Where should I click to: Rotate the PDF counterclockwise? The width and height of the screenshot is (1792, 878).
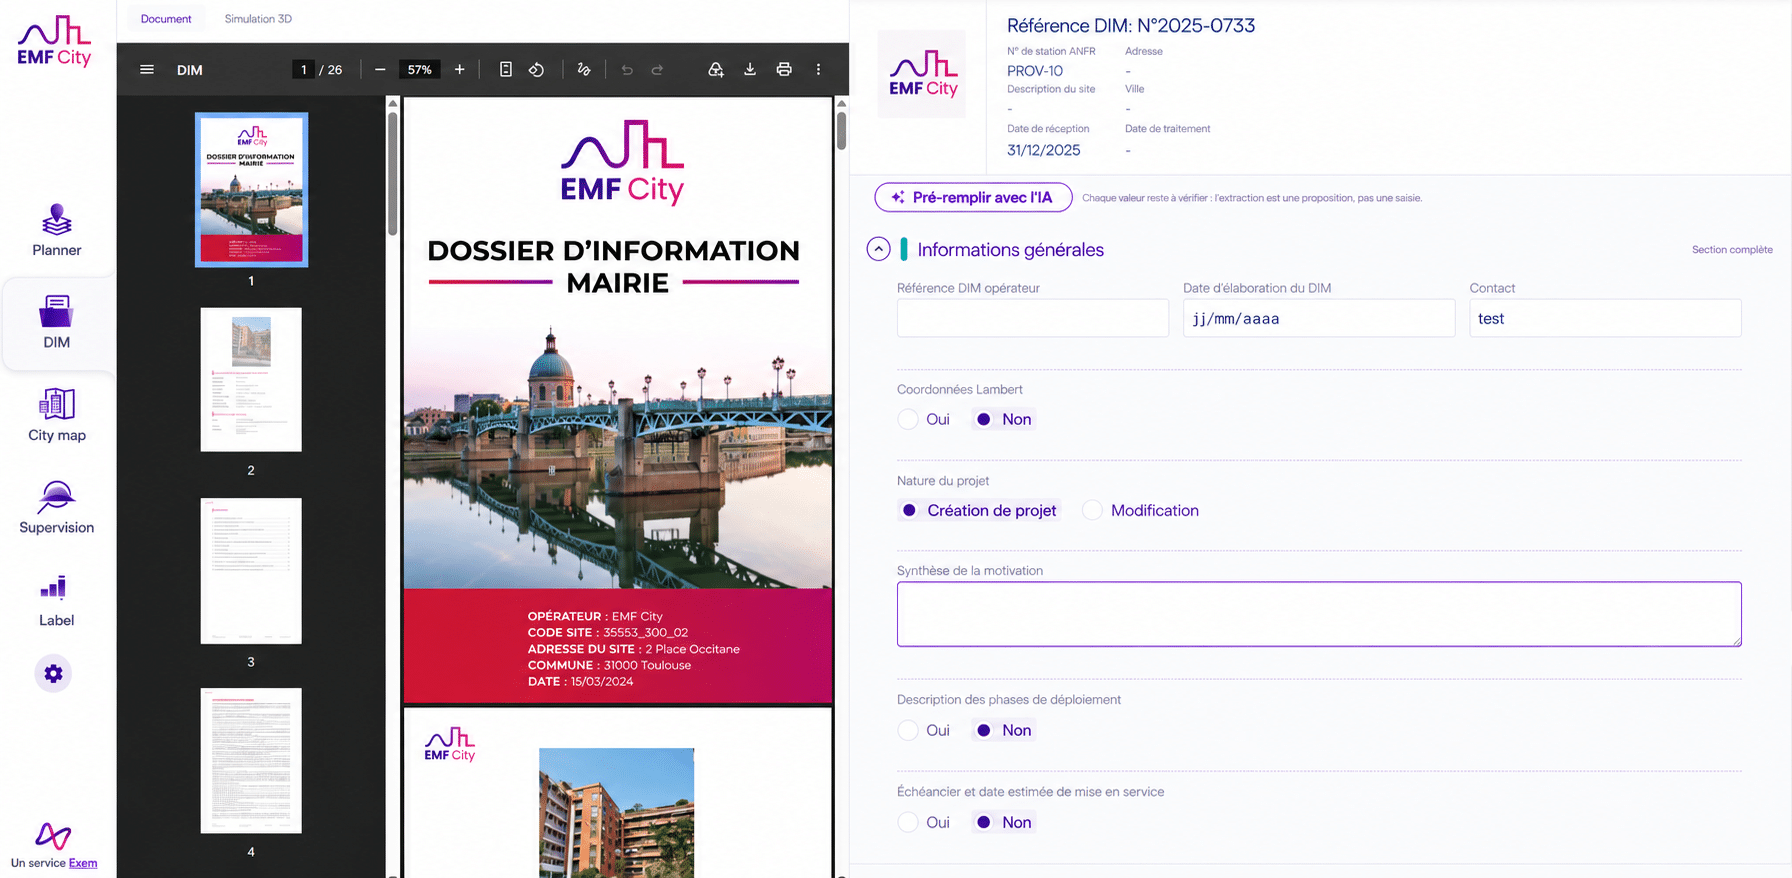[x=537, y=70]
